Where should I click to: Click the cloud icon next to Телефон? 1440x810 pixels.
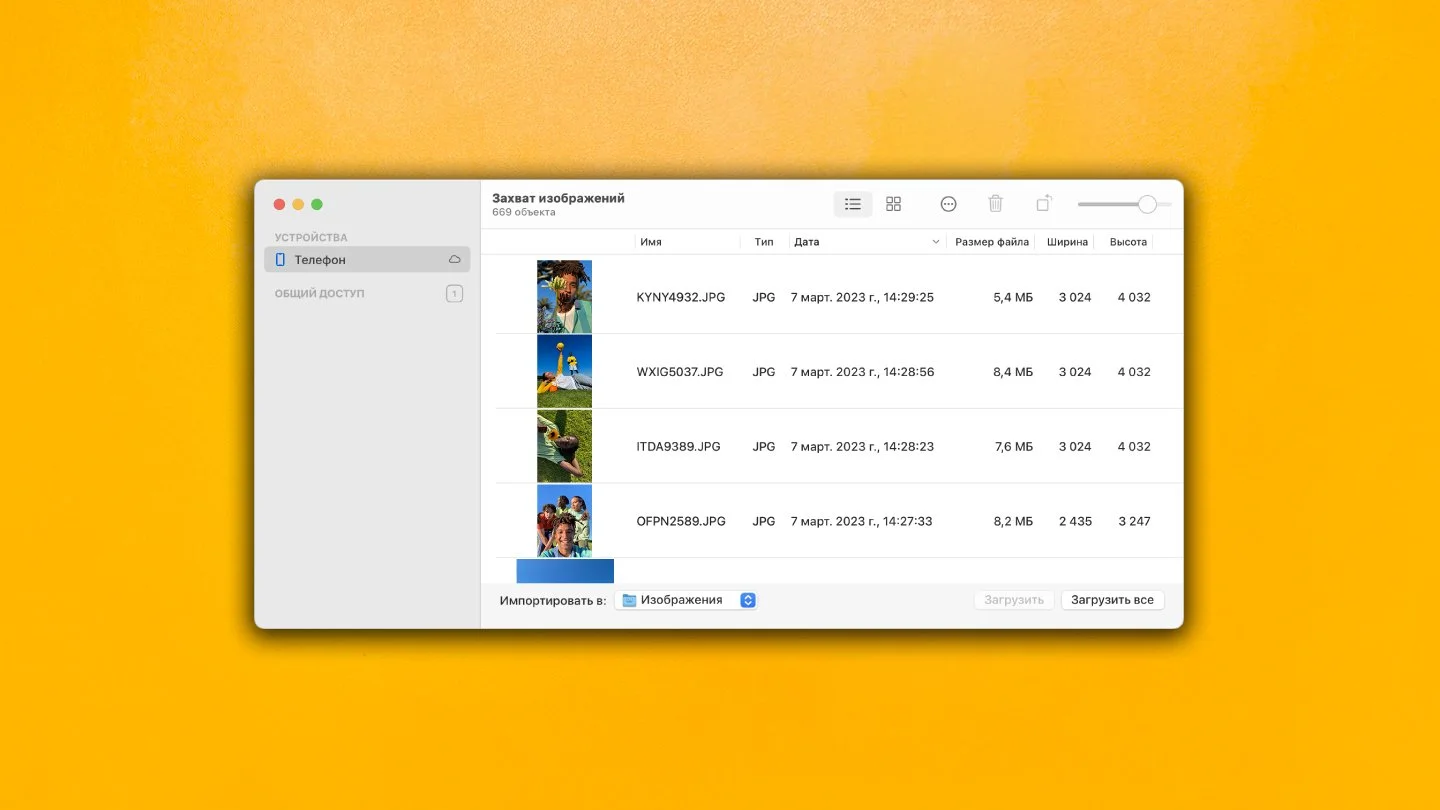click(x=455, y=260)
